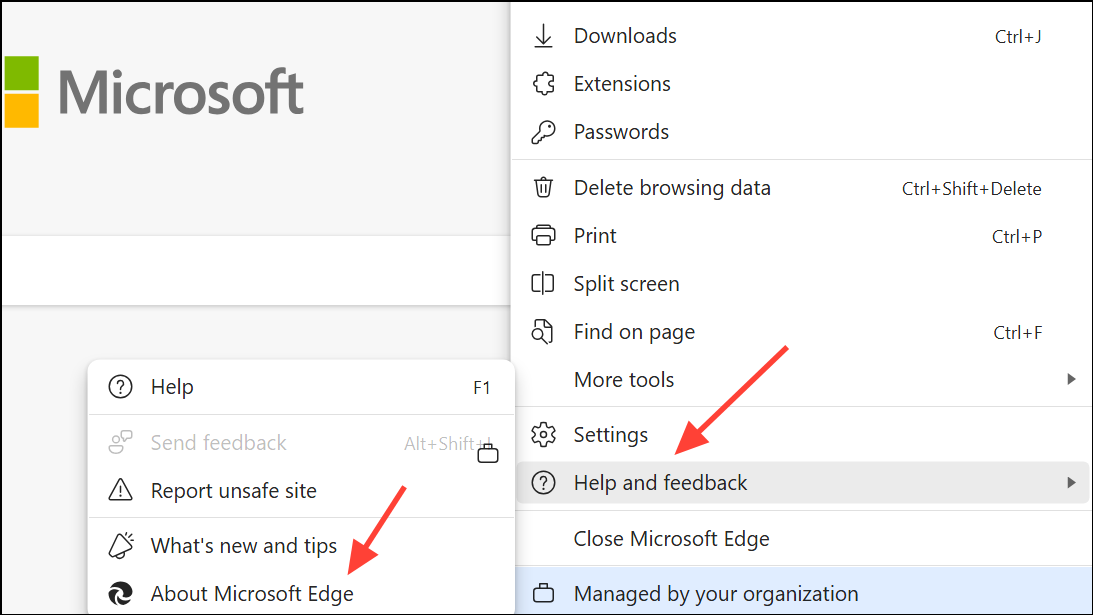Choose About Microsoft Edge in submenu
This screenshot has height=615, width=1093.
click(252, 594)
